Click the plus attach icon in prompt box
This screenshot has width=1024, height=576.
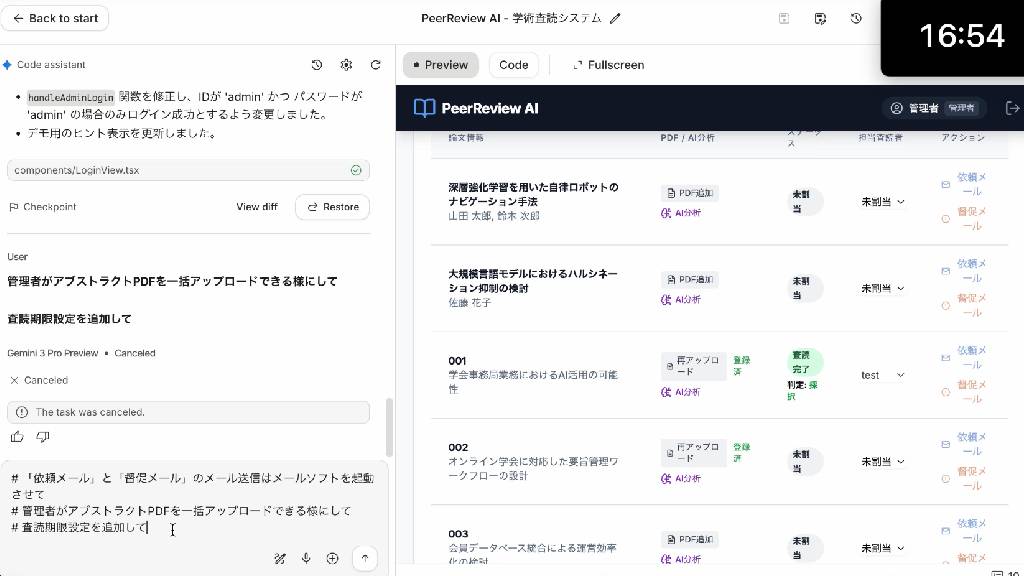[x=333, y=558]
